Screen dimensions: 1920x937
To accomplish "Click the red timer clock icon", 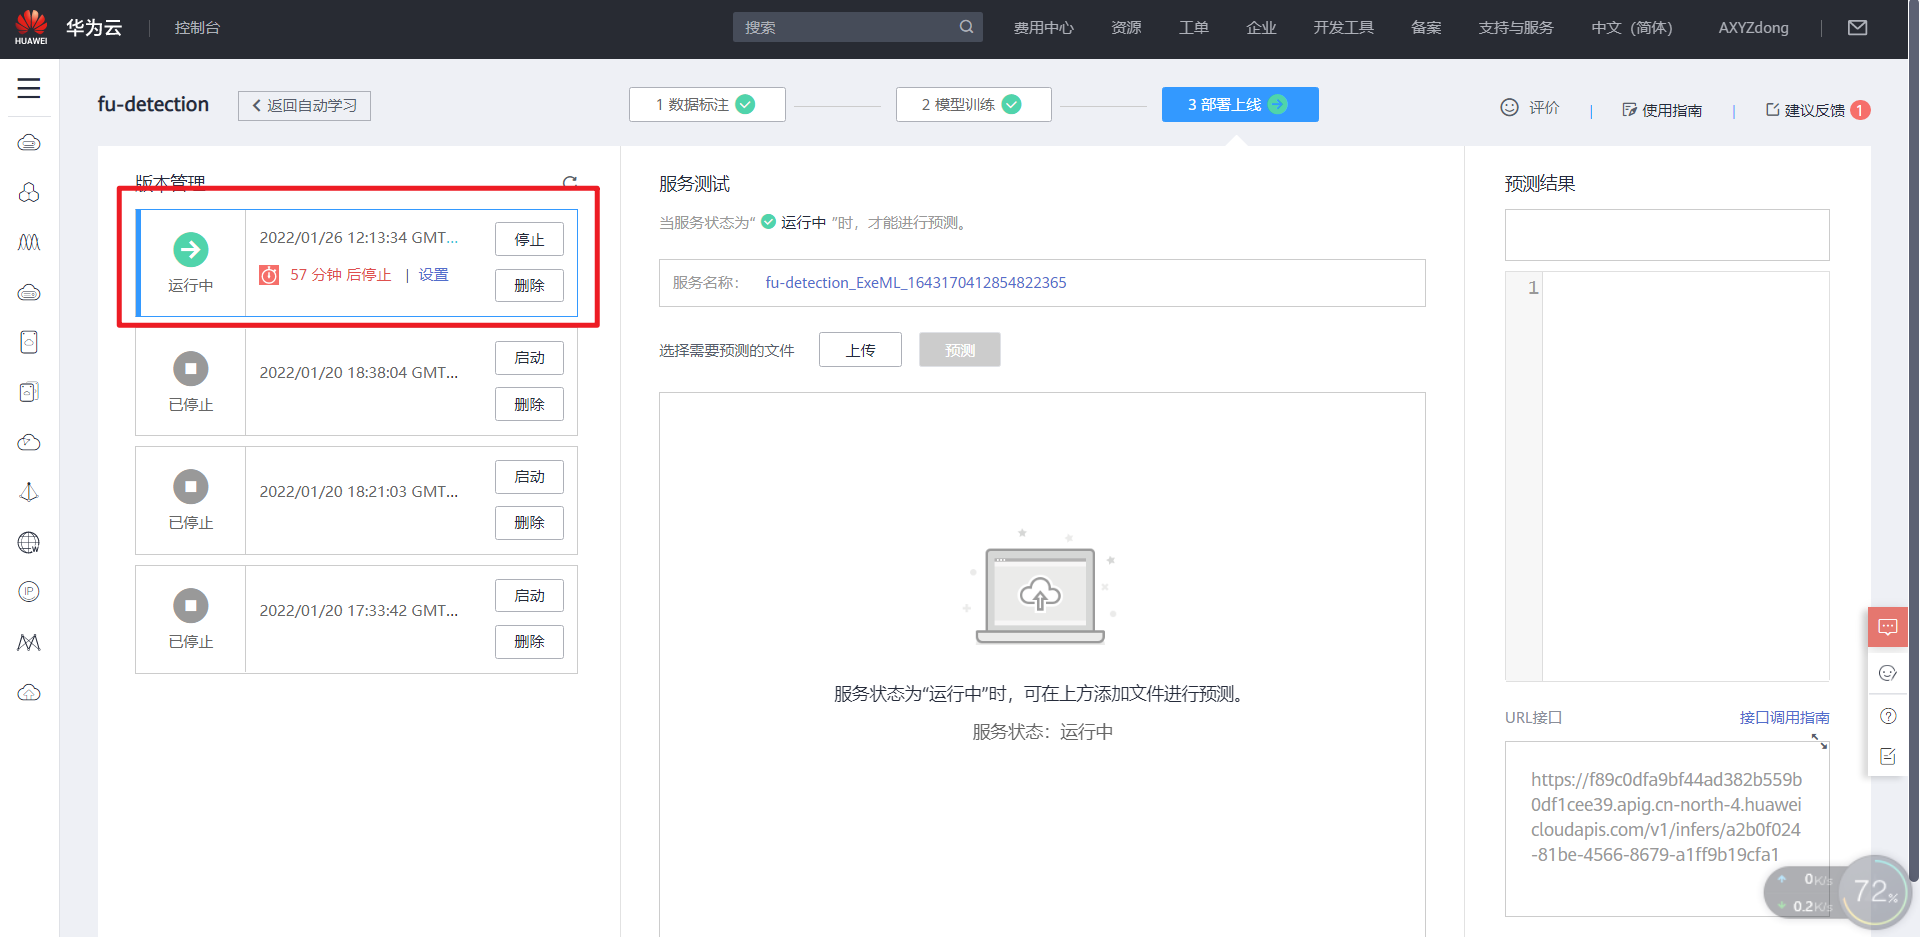I will tap(269, 275).
